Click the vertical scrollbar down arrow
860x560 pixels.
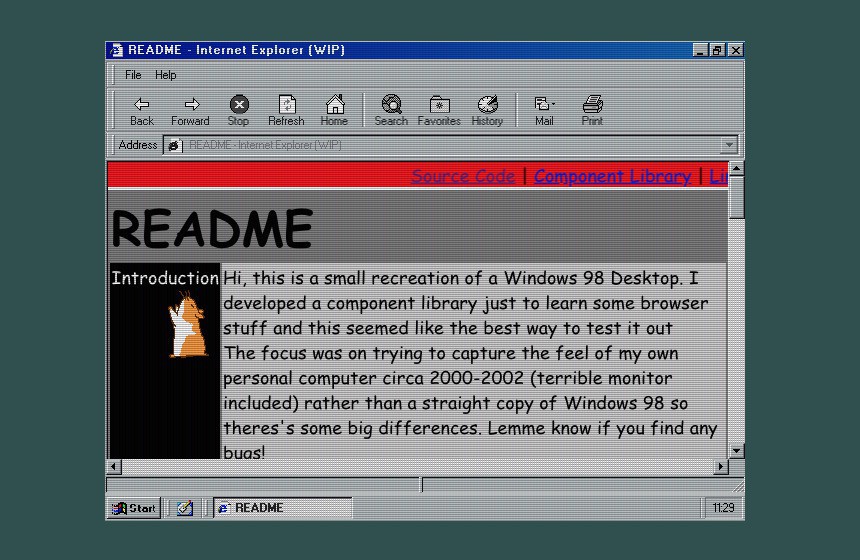point(737,451)
